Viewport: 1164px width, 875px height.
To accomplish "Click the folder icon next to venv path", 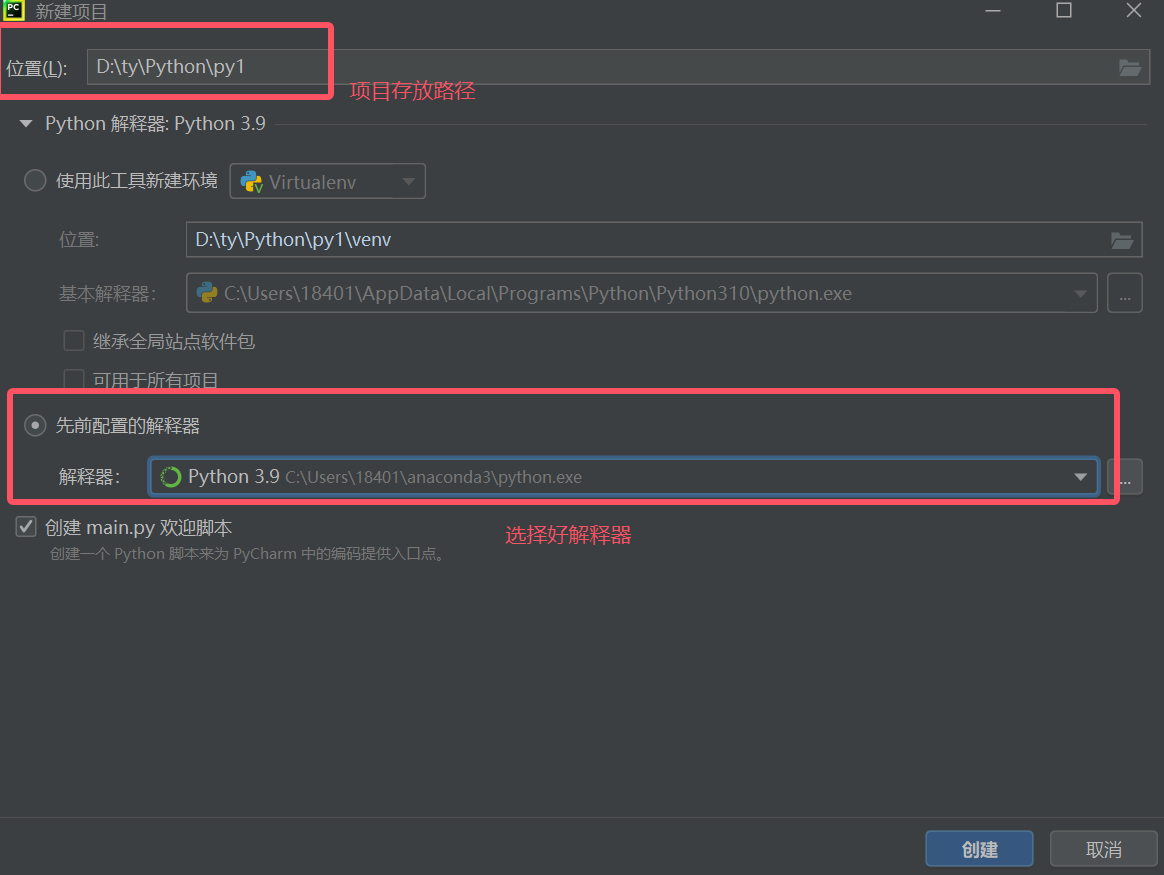I will click(1121, 239).
